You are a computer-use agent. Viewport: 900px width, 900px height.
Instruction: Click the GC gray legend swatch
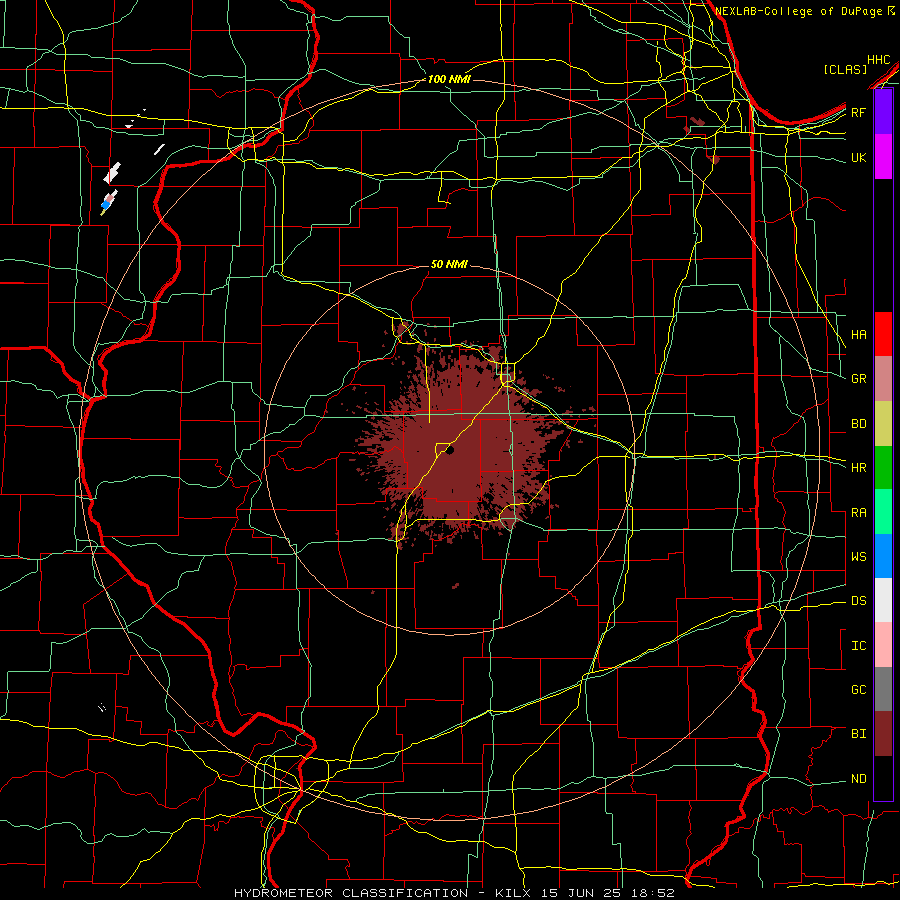coord(883,689)
